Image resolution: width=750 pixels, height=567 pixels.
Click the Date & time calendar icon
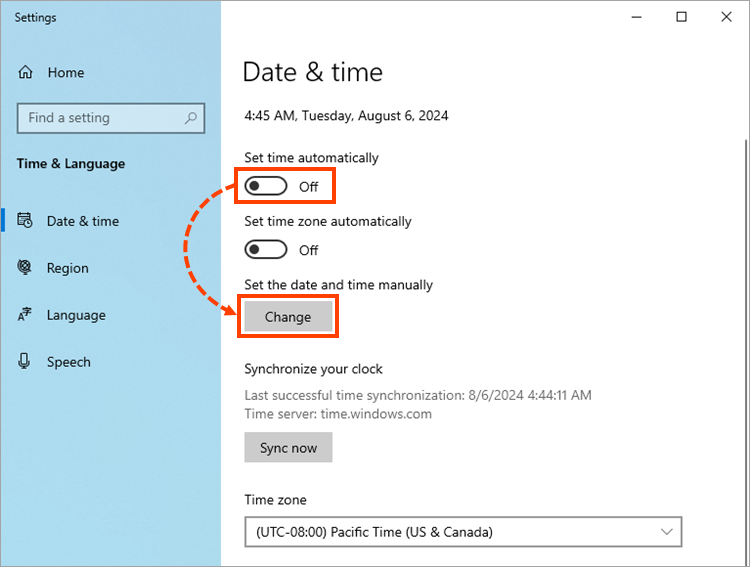(25, 220)
